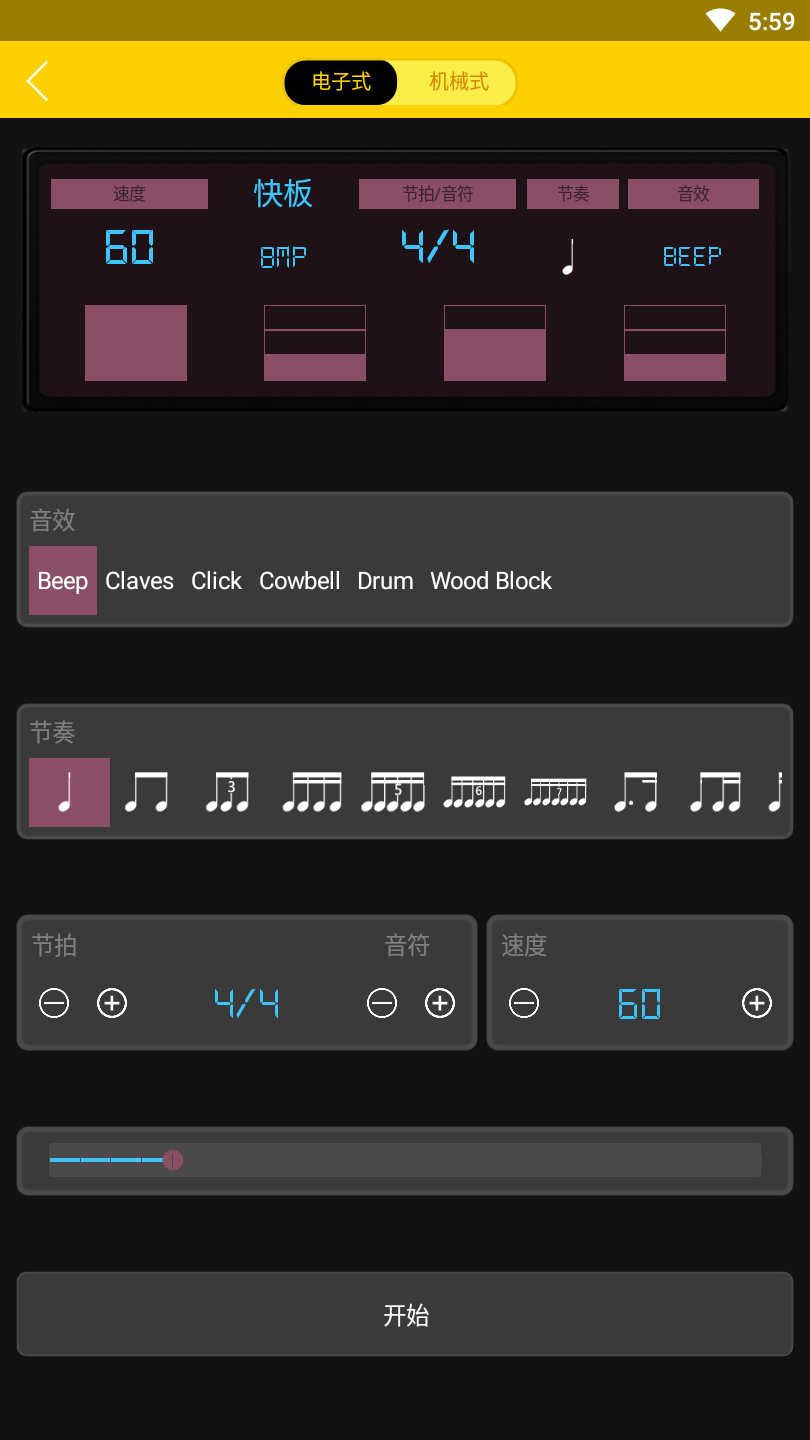Image resolution: width=810 pixels, height=1440 pixels.
Task: Select the Claves sound effect
Action: [x=139, y=581]
